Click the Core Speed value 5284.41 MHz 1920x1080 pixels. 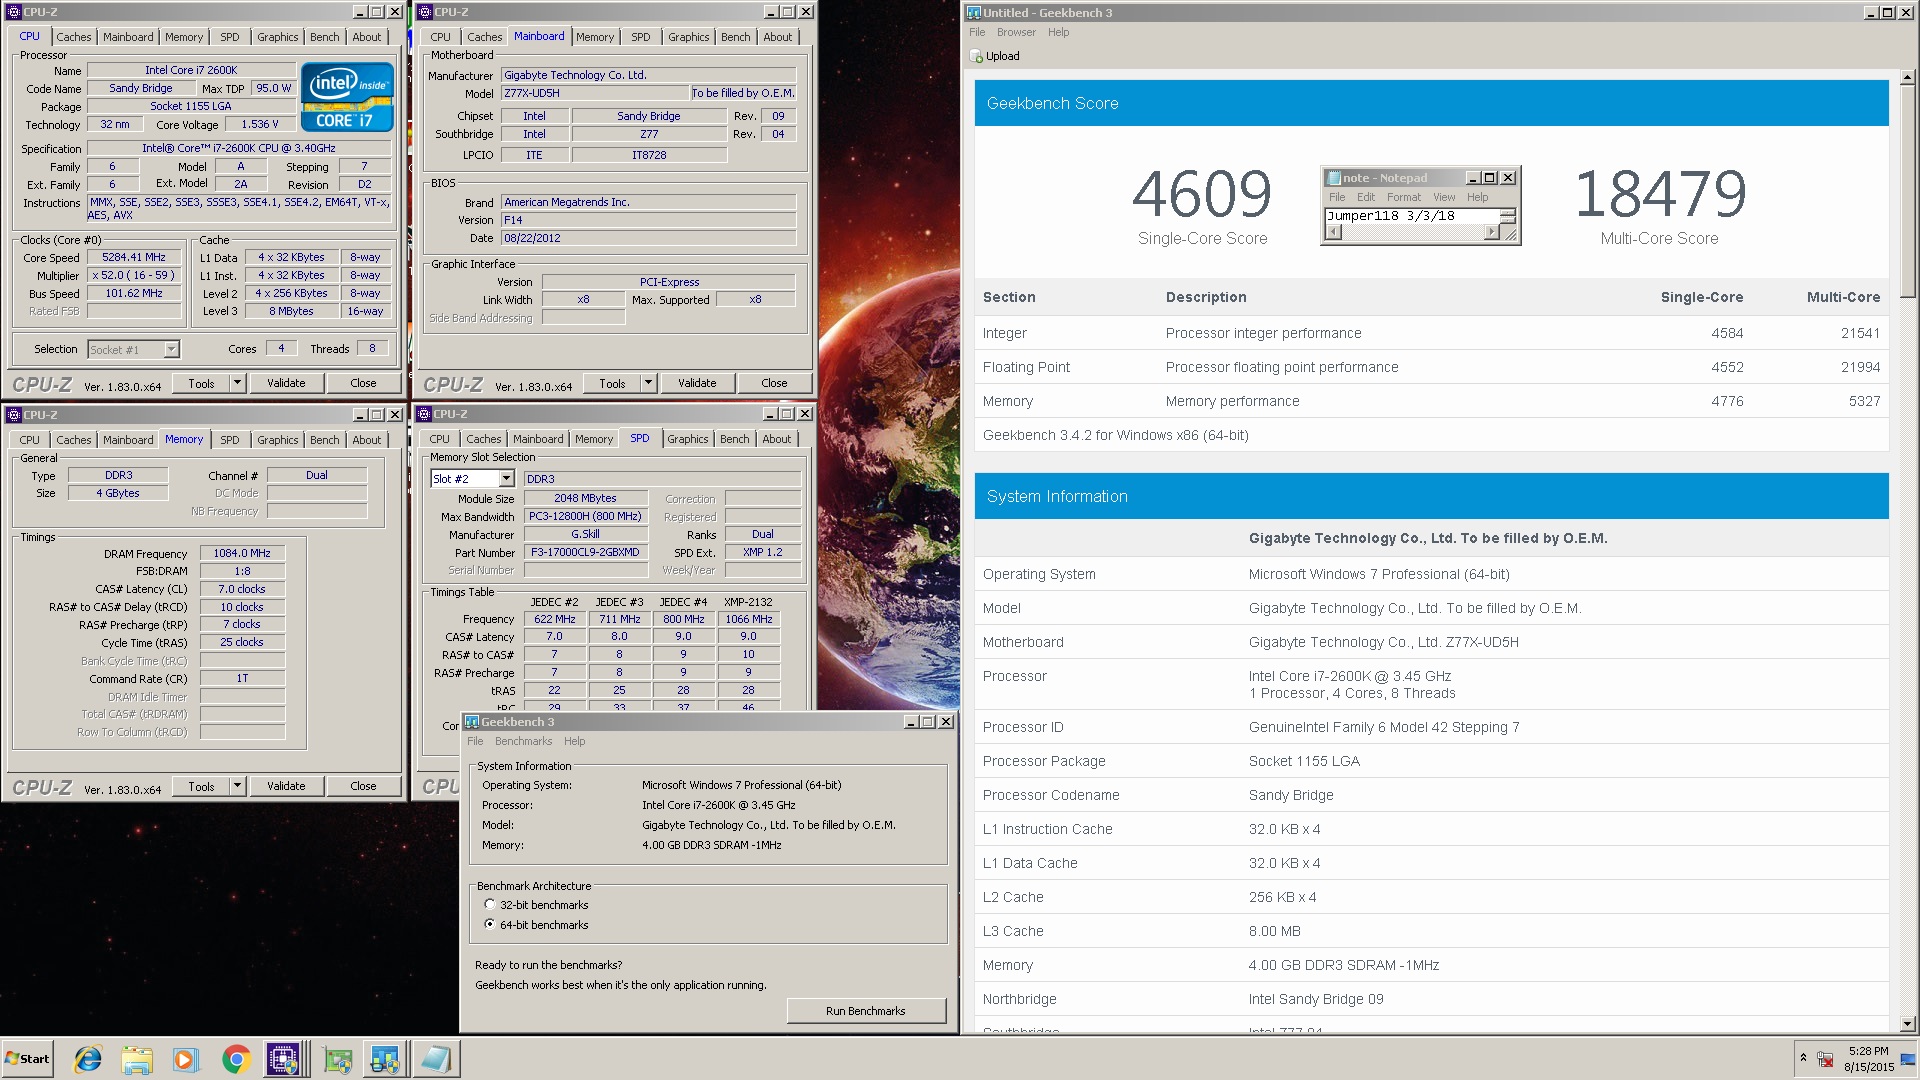point(134,257)
